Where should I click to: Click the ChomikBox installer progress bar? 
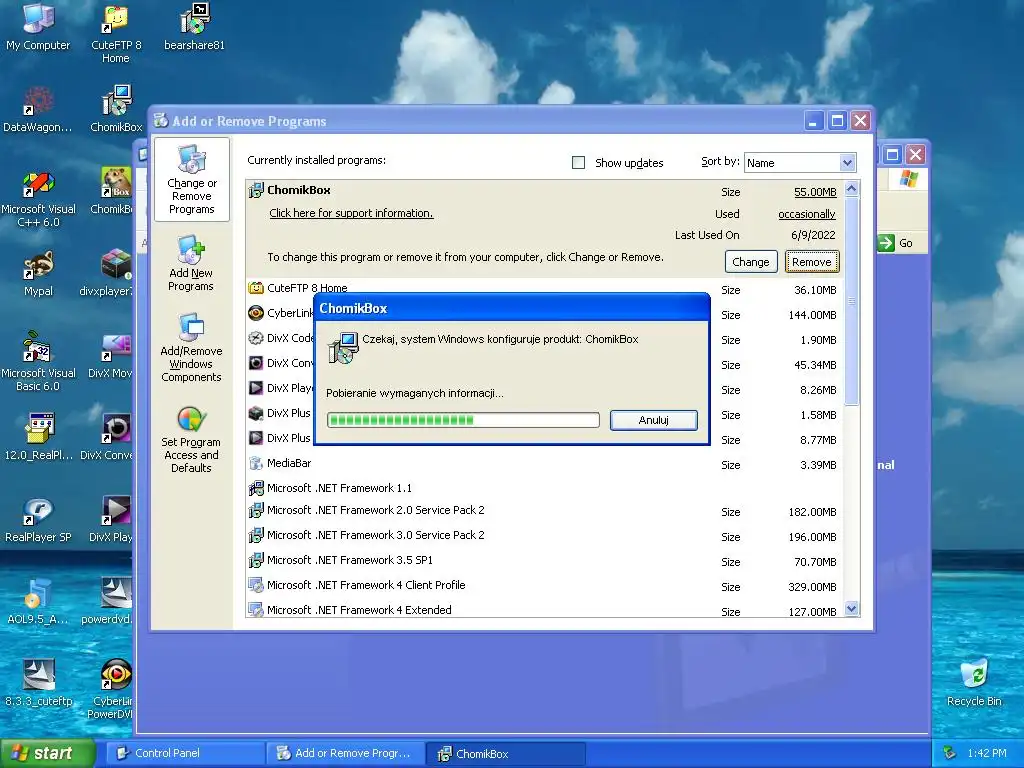pos(463,420)
